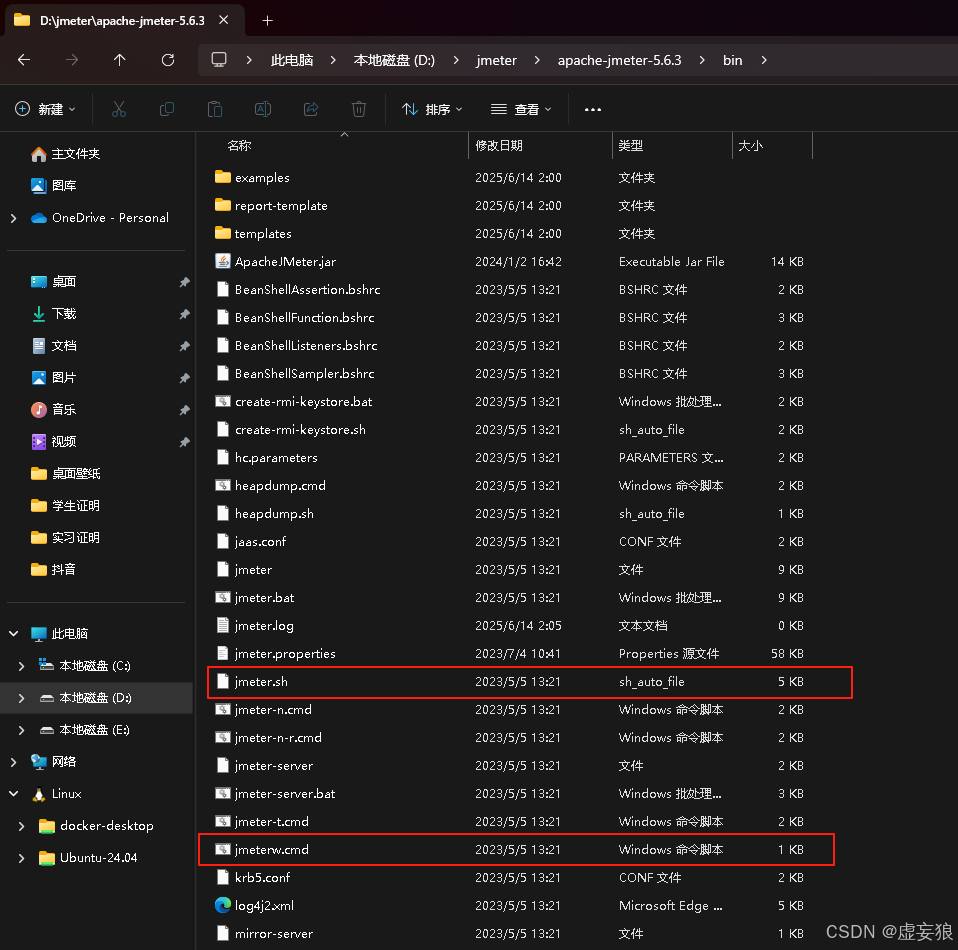958x950 pixels.
Task: Select BeanShellAssertion.bshrc file
Action: tap(307, 290)
